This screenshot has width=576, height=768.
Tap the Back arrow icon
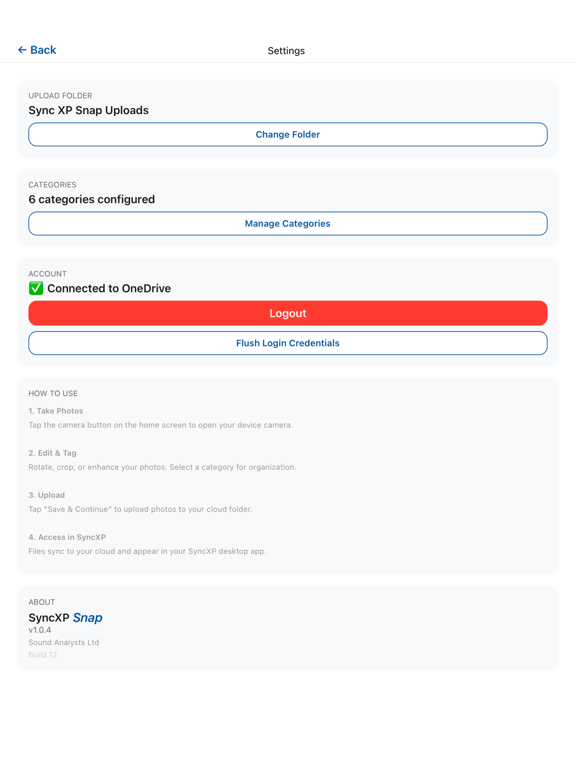[x=22, y=50]
